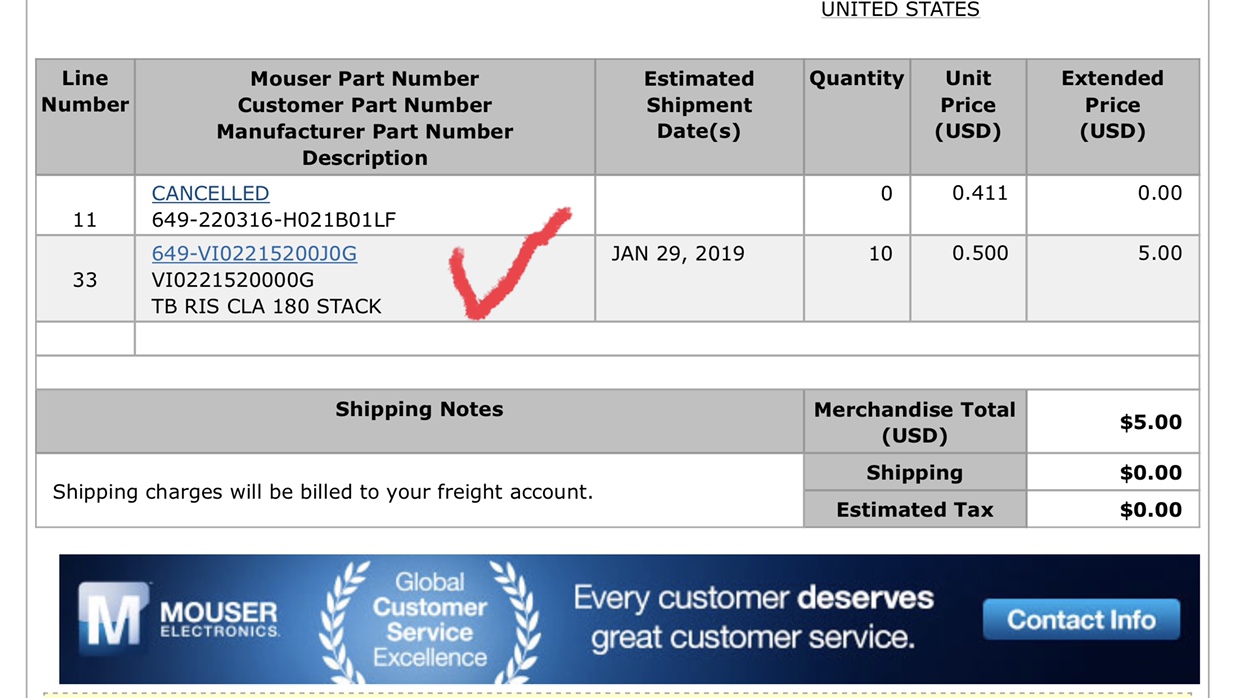Click the 'Every customer deserves' banner text
This screenshot has height=698, width=1242.
click(753, 598)
